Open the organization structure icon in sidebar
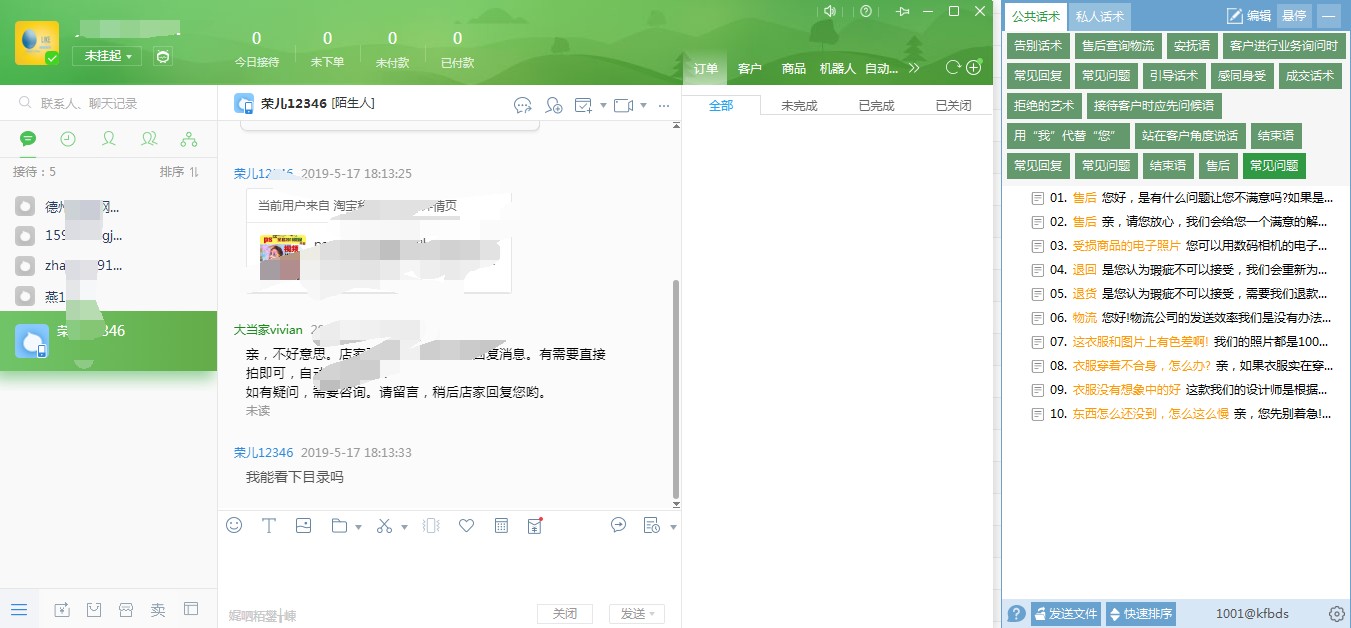This screenshot has width=1351, height=628. point(189,139)
